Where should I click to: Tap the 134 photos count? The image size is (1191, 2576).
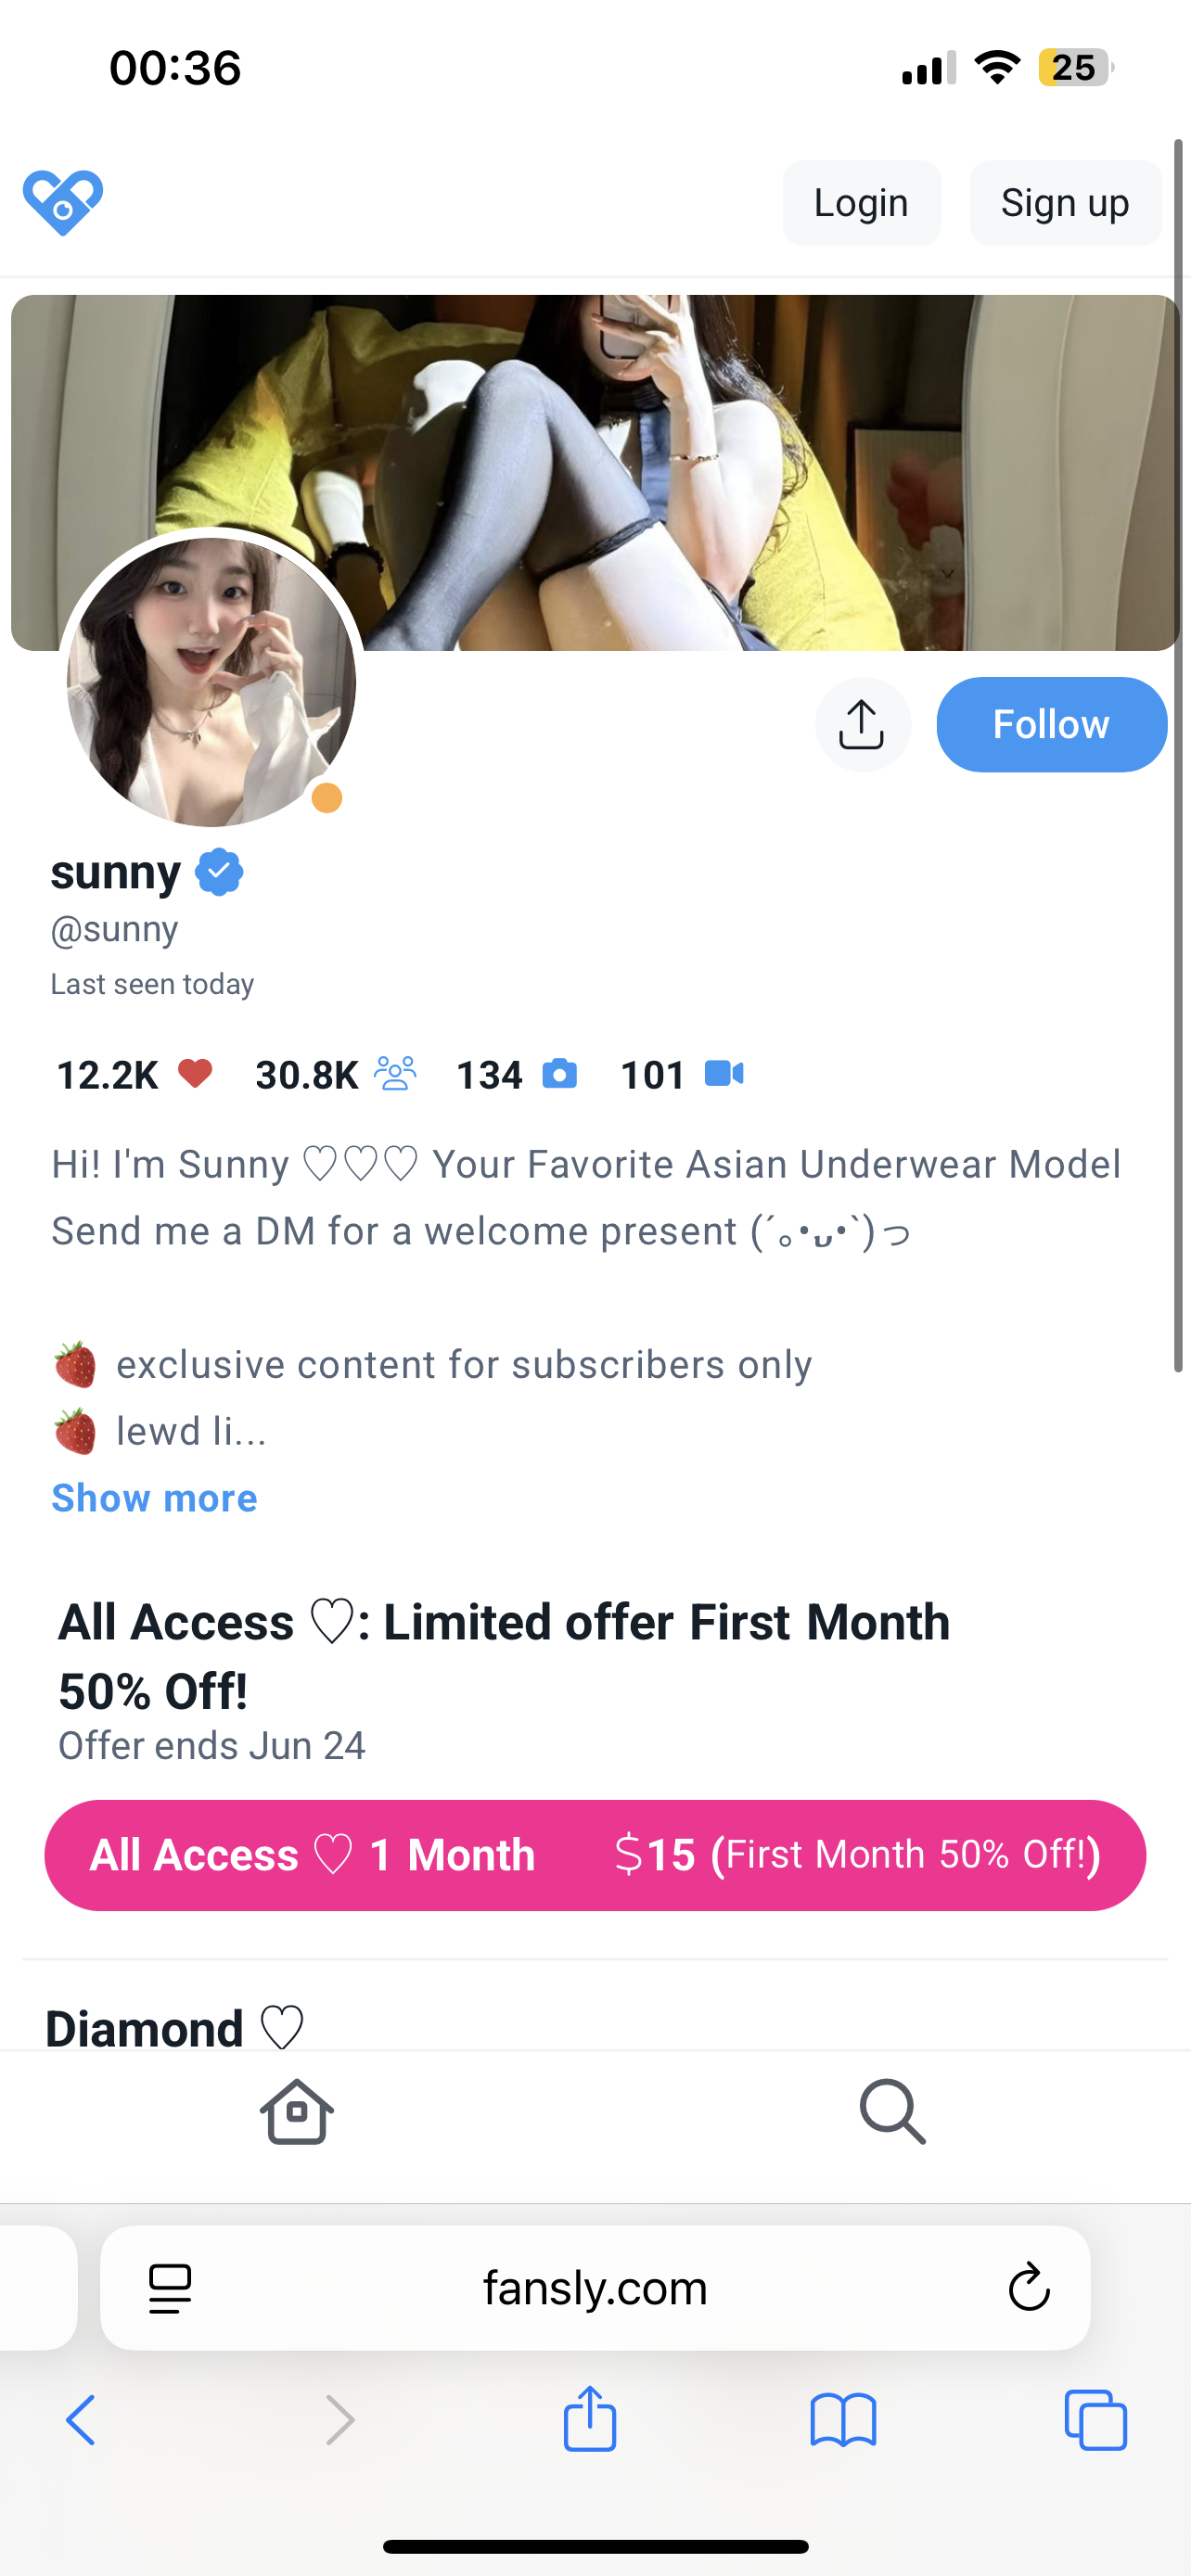click(516, 1075)
